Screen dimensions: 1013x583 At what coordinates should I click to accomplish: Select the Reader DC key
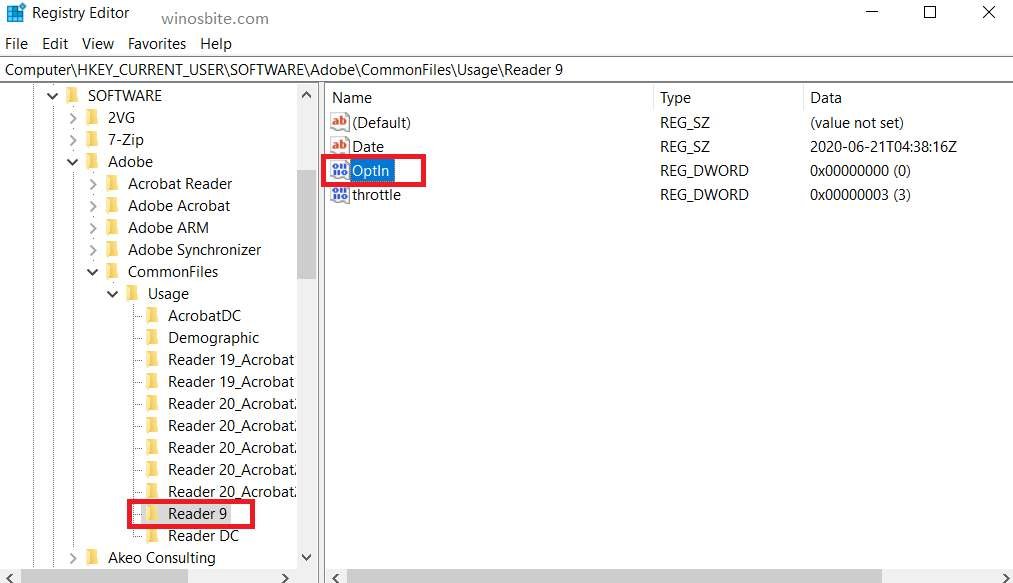(x=152, y=535)
